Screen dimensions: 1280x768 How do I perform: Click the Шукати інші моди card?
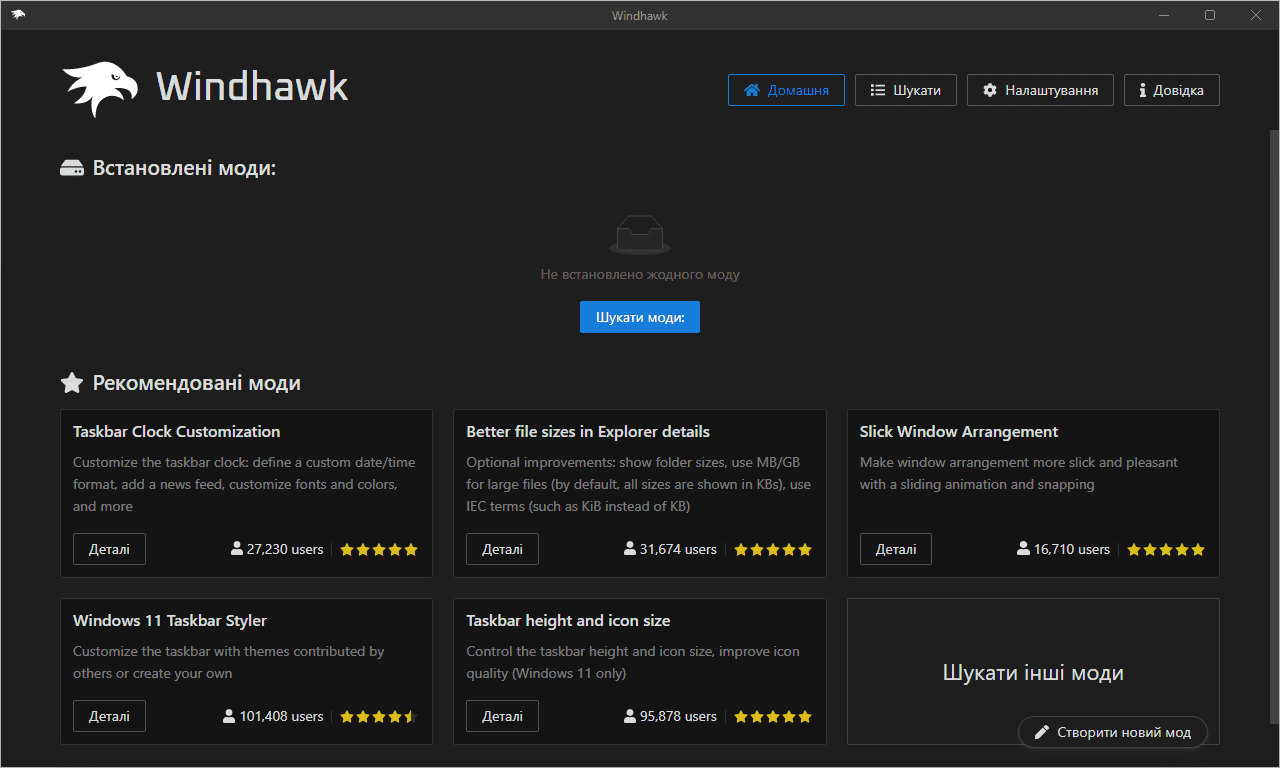point(1033,672)
